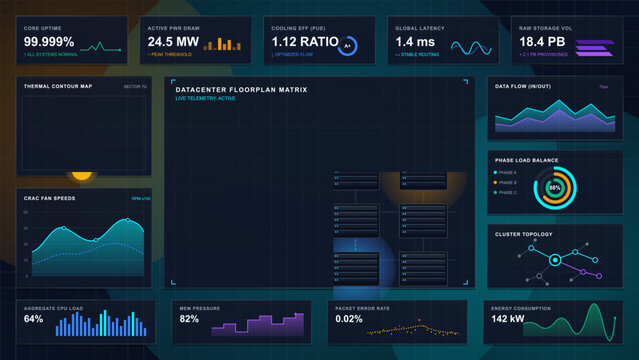Select the 82% memory pressure value
639x360 pixels.
click(189, 319)
